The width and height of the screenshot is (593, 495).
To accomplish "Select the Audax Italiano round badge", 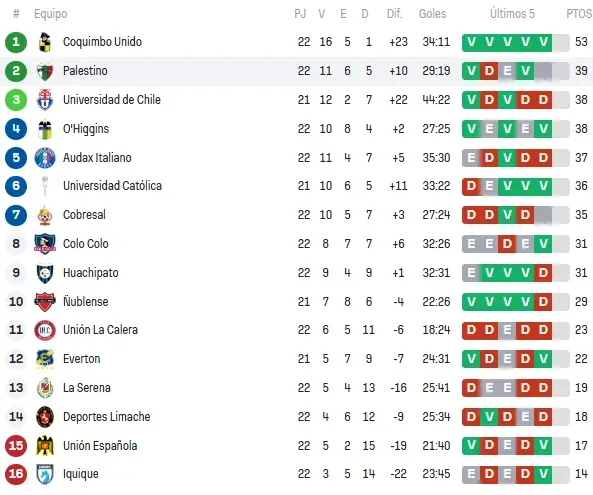I will 45,158.
